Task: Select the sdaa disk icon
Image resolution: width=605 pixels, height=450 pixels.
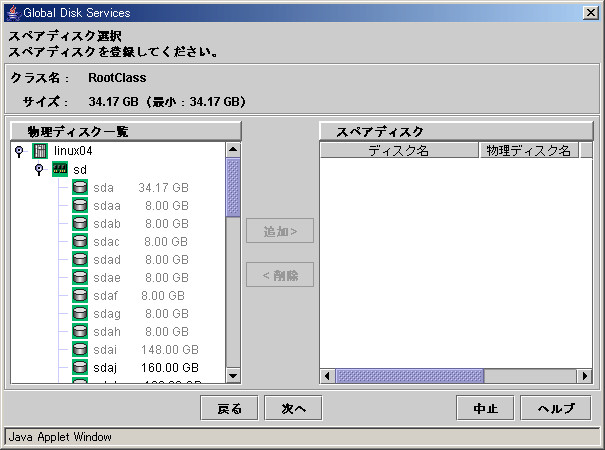Action: (80, 205)
